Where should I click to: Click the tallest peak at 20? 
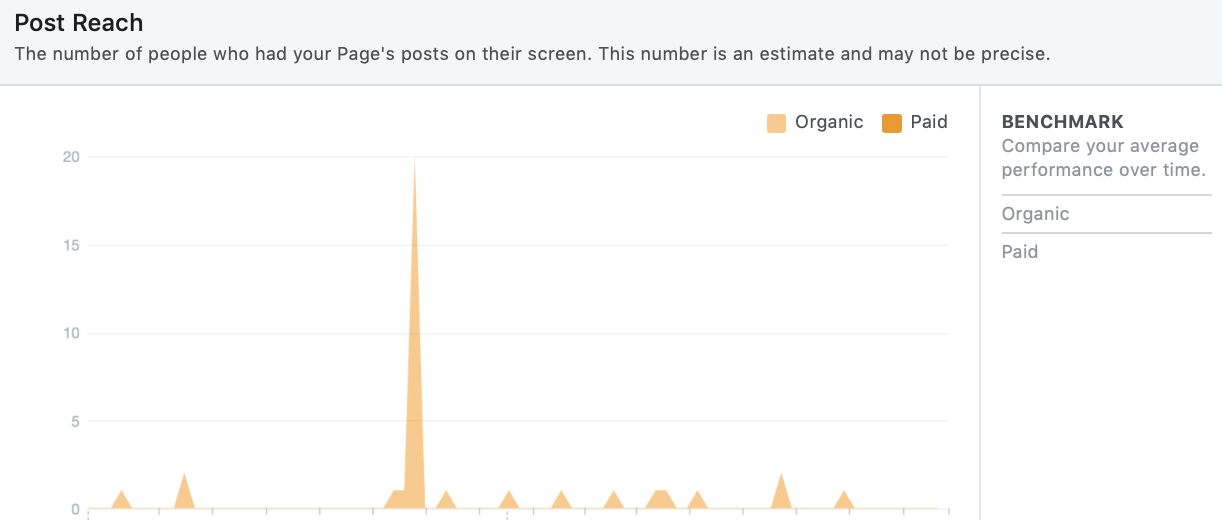pos(414,161)
